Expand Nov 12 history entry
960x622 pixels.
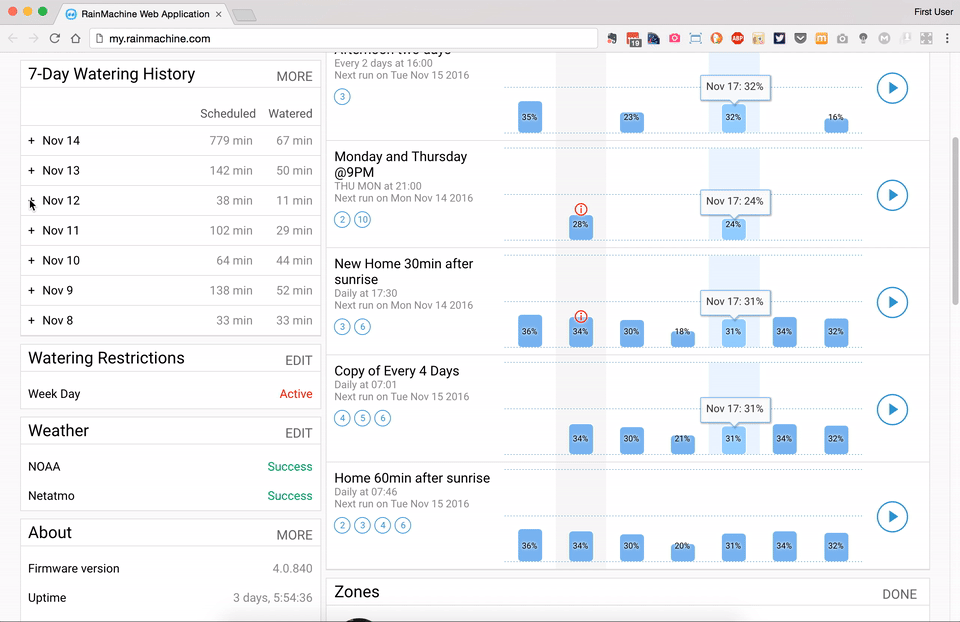click(32, 201)
